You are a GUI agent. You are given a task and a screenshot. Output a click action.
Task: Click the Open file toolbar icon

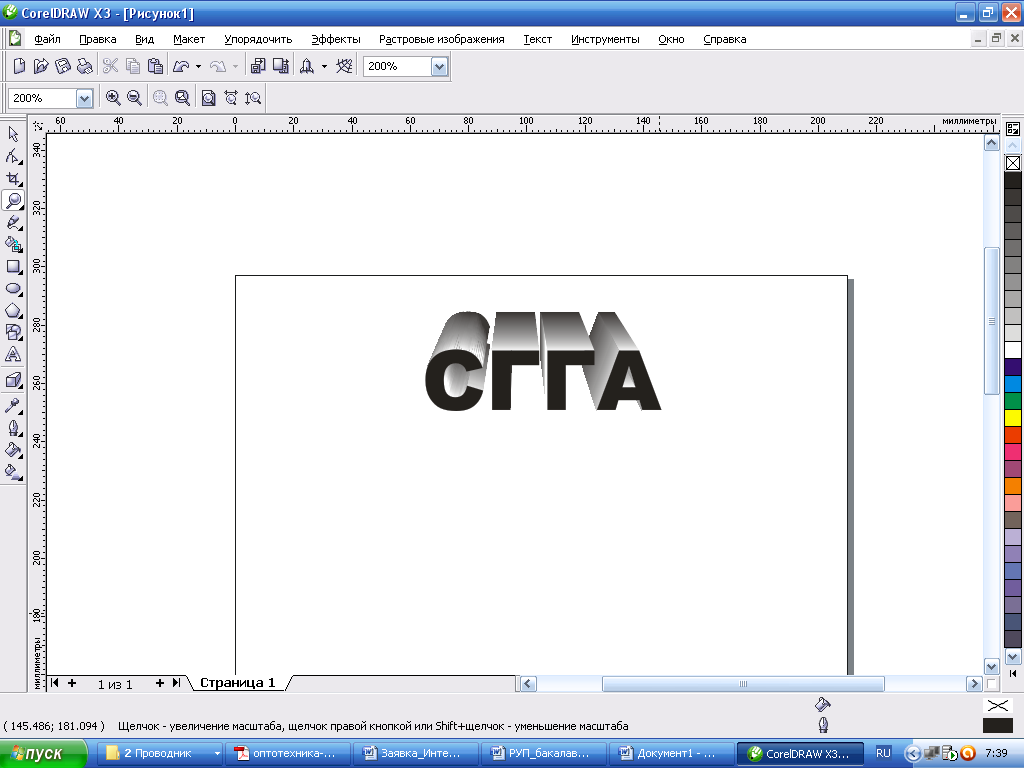point(40,66)
